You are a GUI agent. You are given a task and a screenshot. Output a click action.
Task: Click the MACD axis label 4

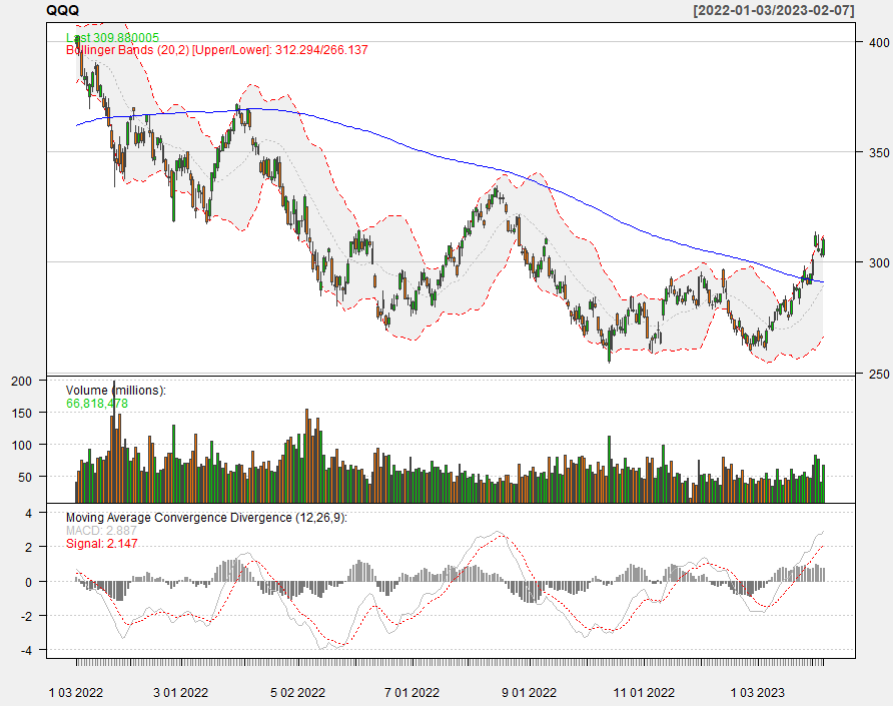(x=28, y=513)
